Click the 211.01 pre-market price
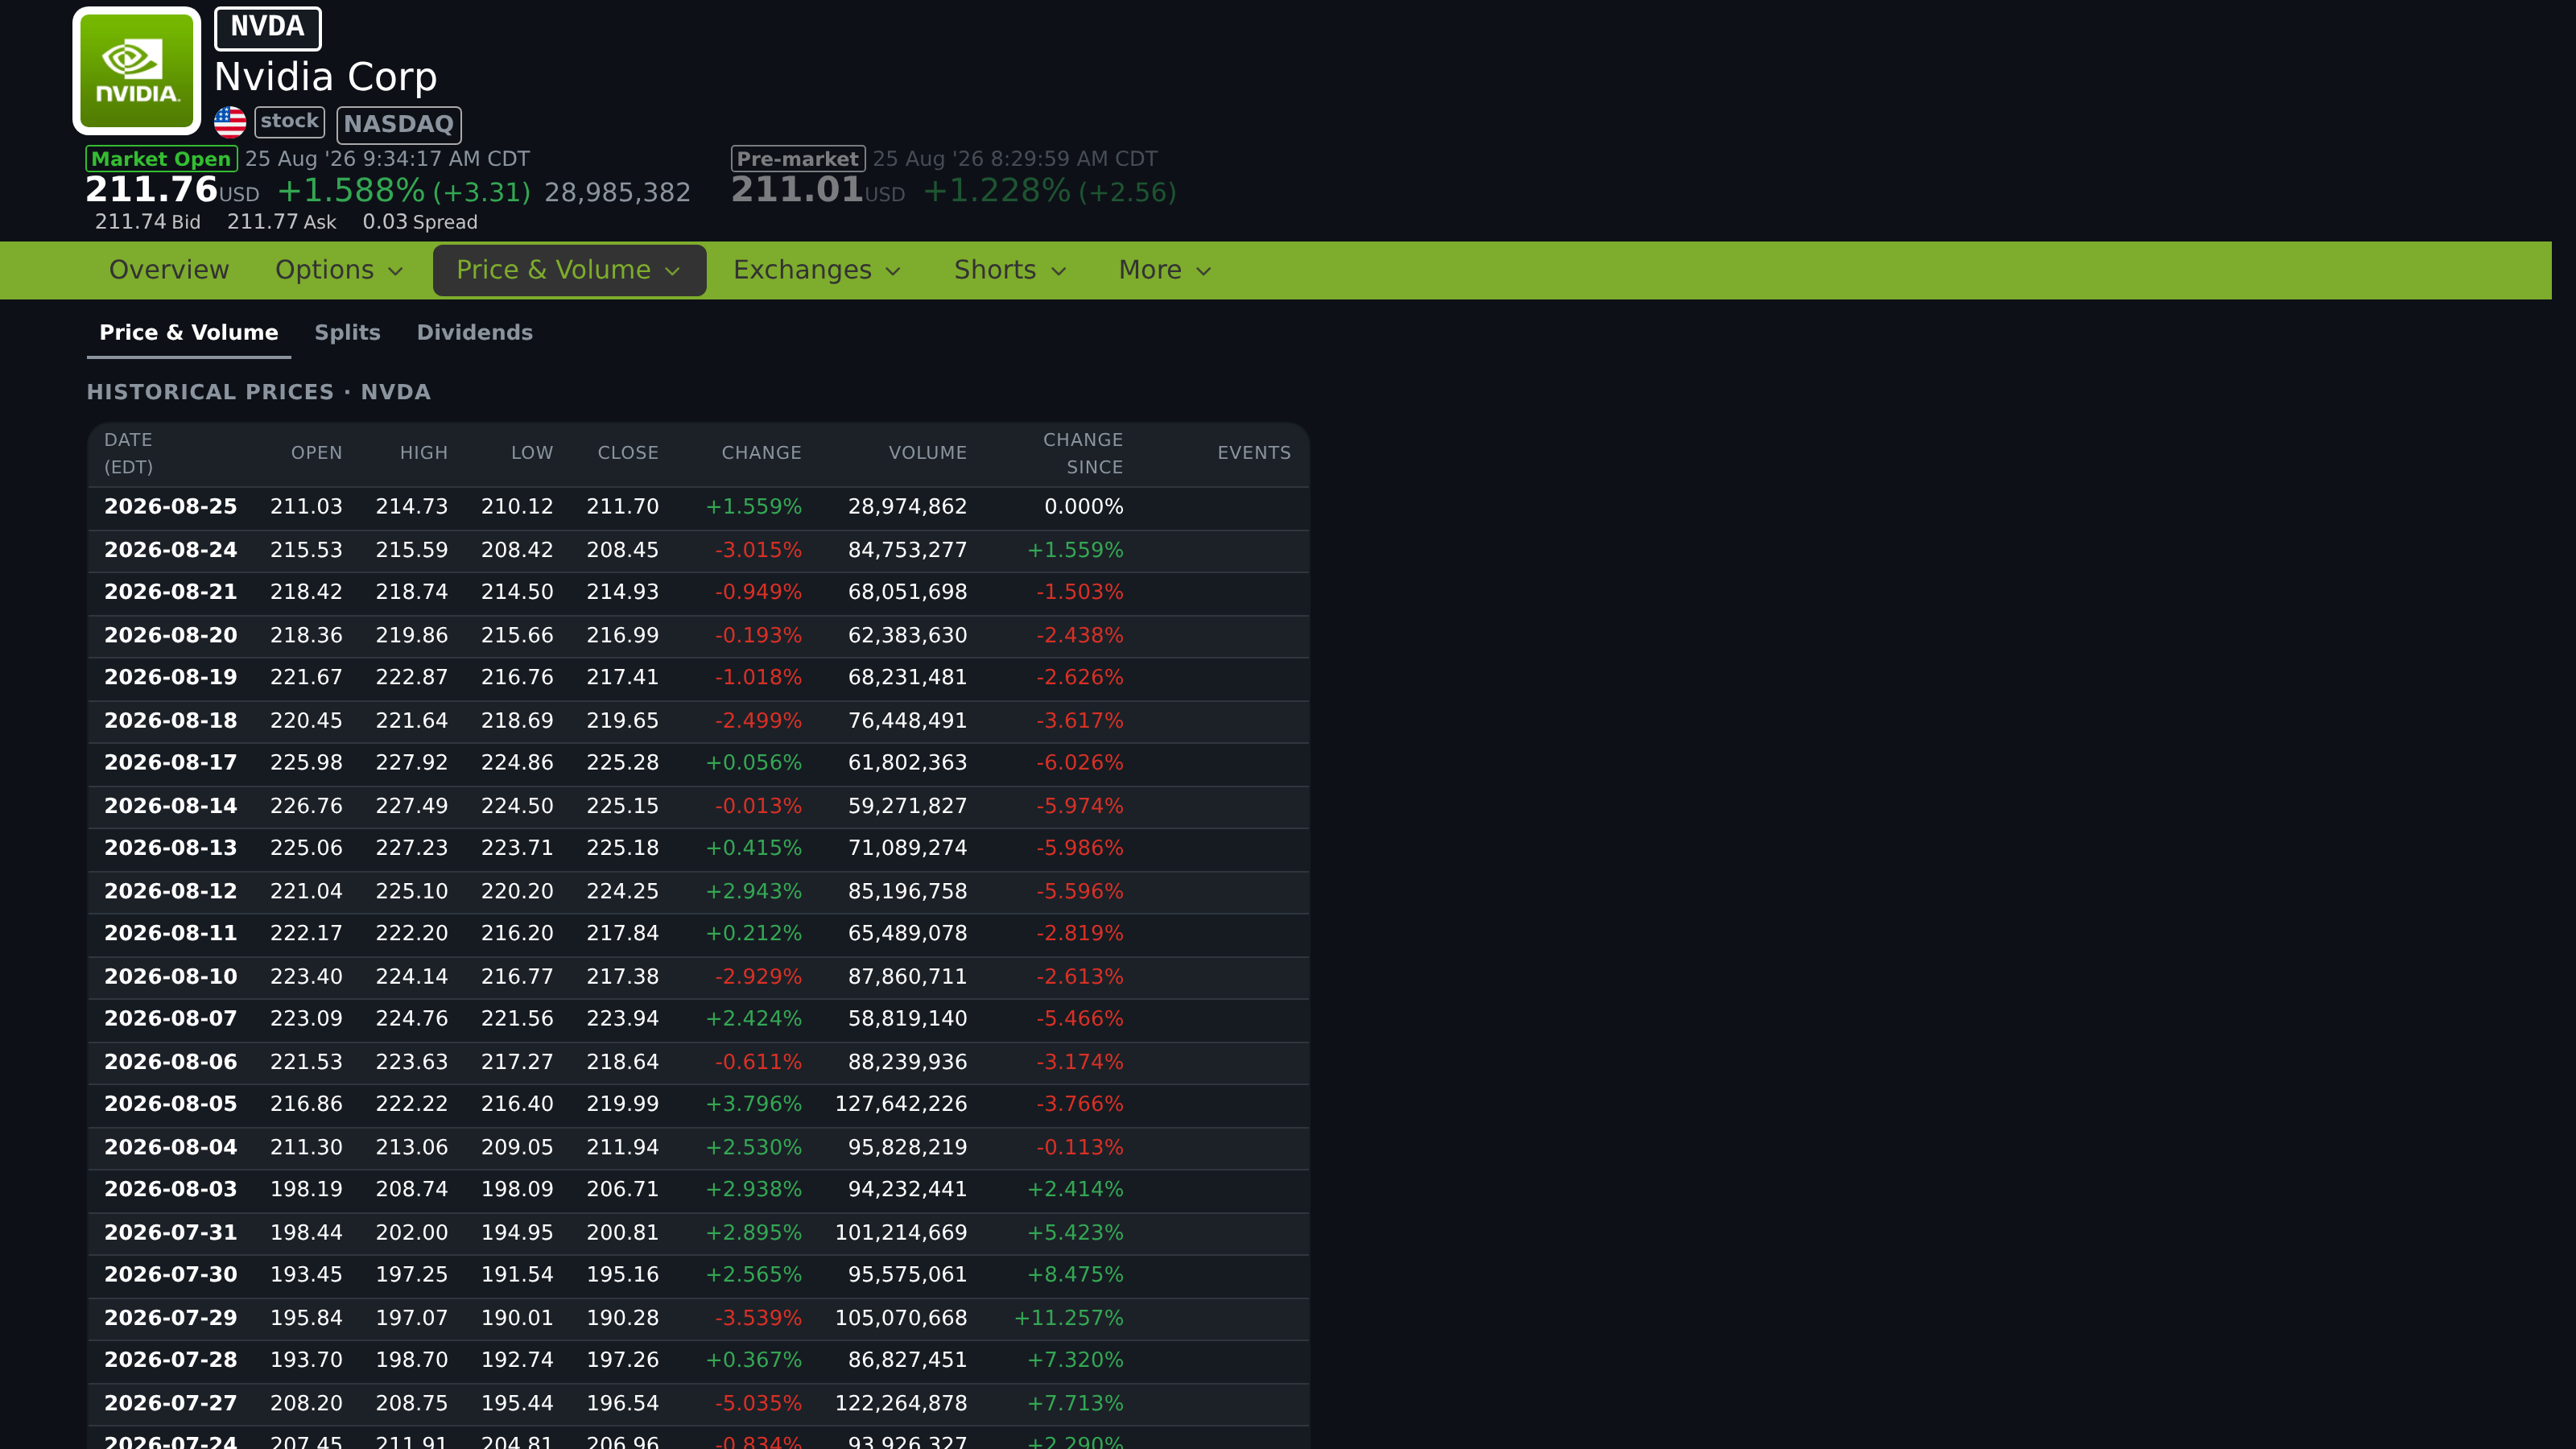Image resolution: width=2576 pixels, height=1449 pixels. click(x=797, y=190)
